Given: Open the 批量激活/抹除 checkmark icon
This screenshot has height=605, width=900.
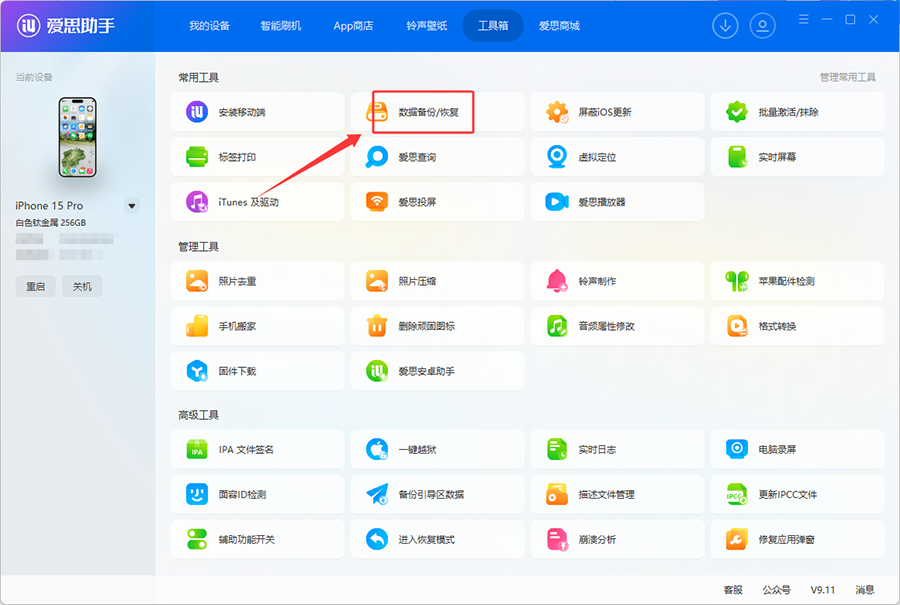Looking at the screenshot, I should coord(737,112).
